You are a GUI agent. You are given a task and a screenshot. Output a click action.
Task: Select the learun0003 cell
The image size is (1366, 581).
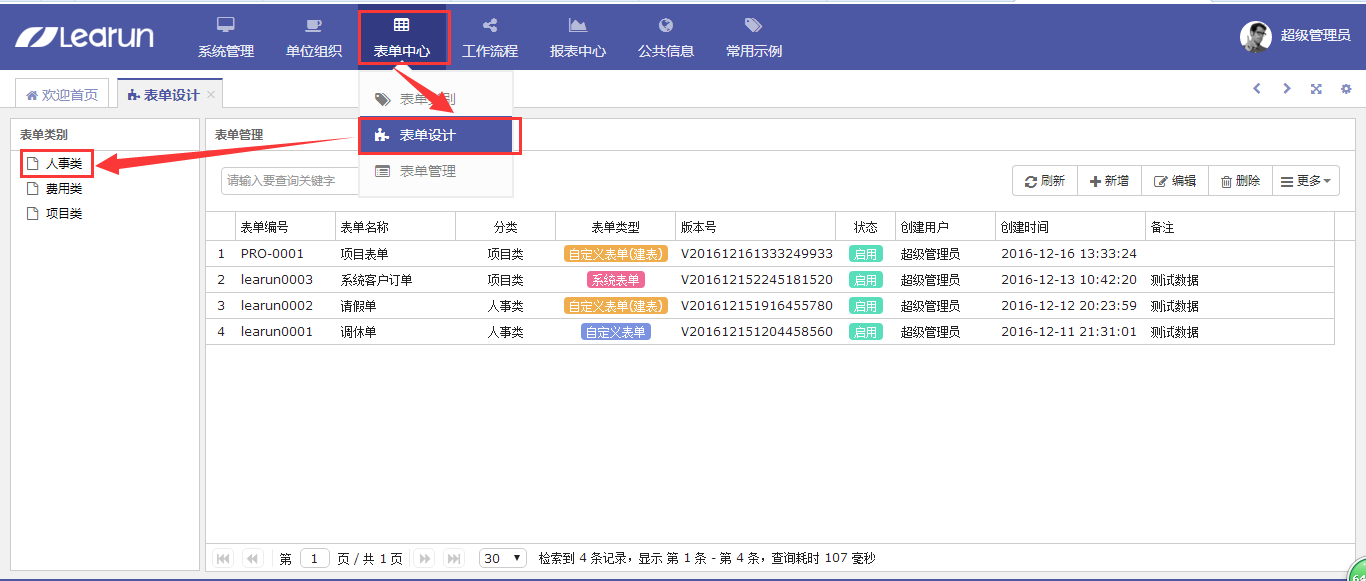[285, 280]
